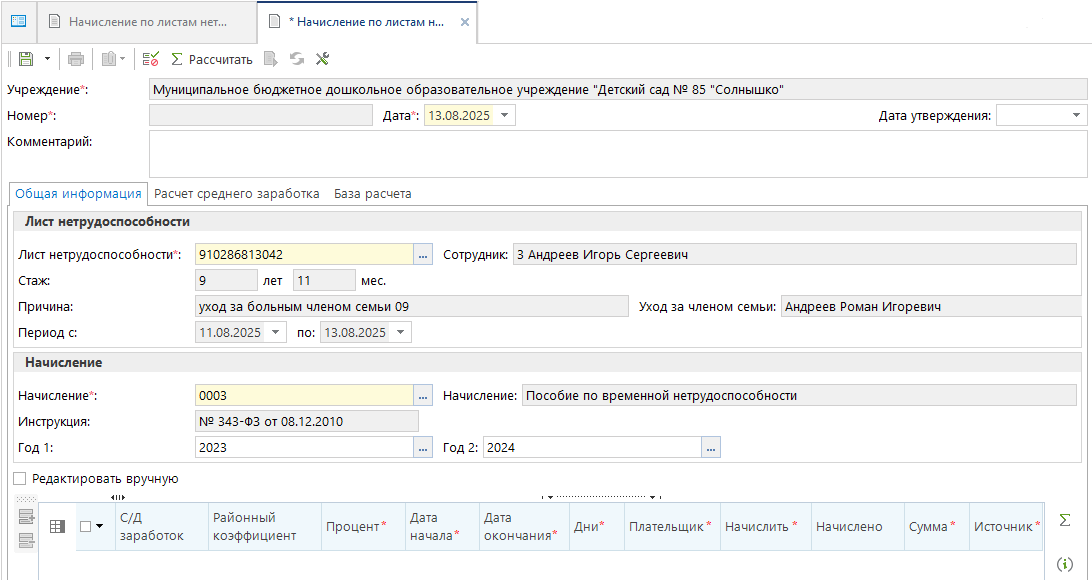Click the info icon right of table
The width and height of the screenshot is (1092, 580).
tap(1065, 565)
